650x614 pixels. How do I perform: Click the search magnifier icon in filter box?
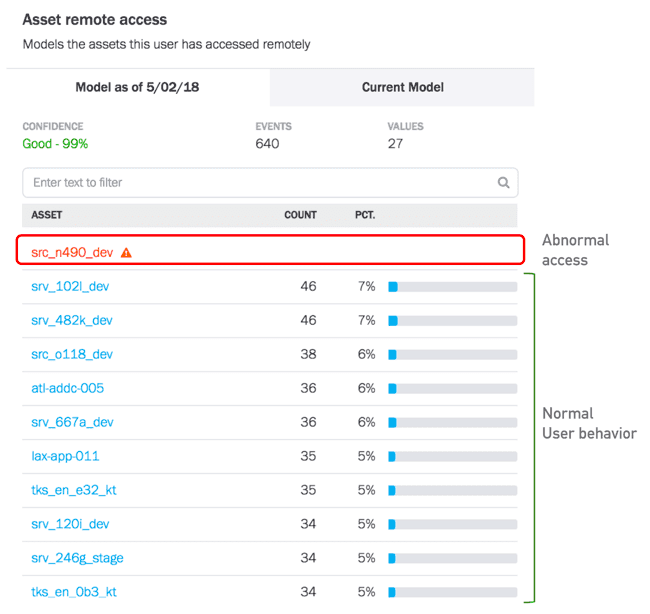point(503,182)
